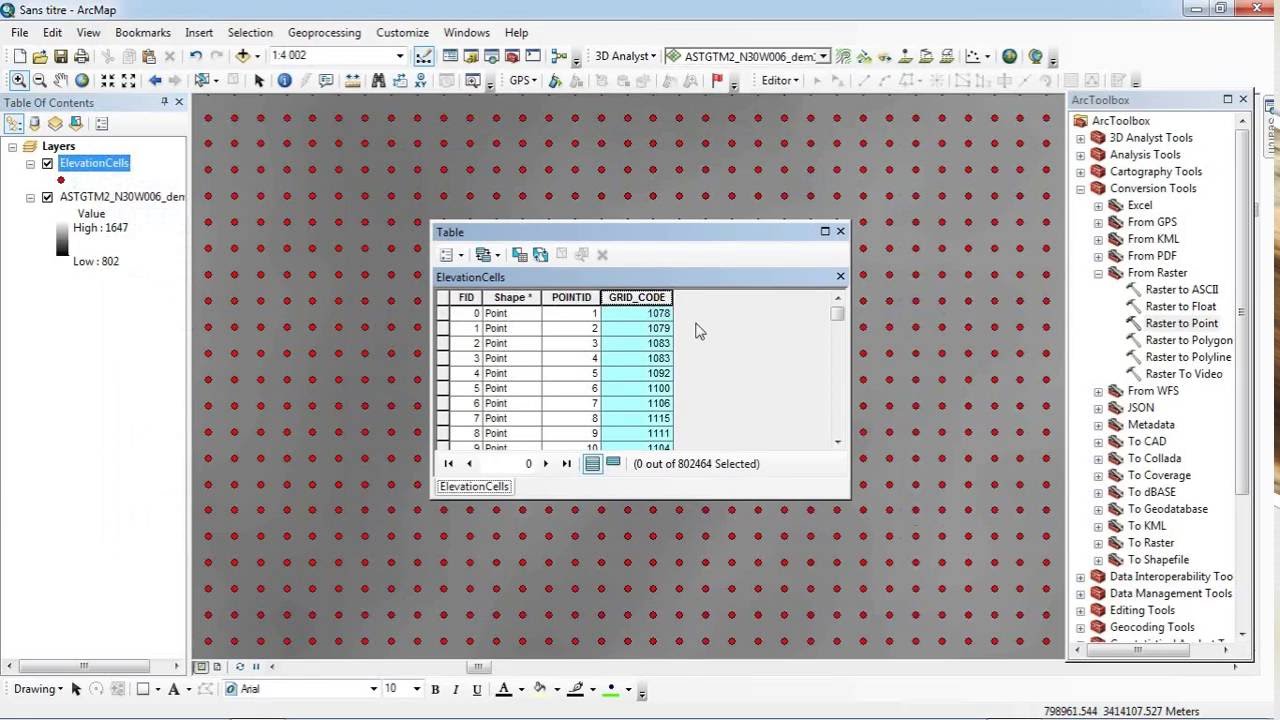
Task: Click List By Drawing Order icon
Action: [x=14, y=124]
